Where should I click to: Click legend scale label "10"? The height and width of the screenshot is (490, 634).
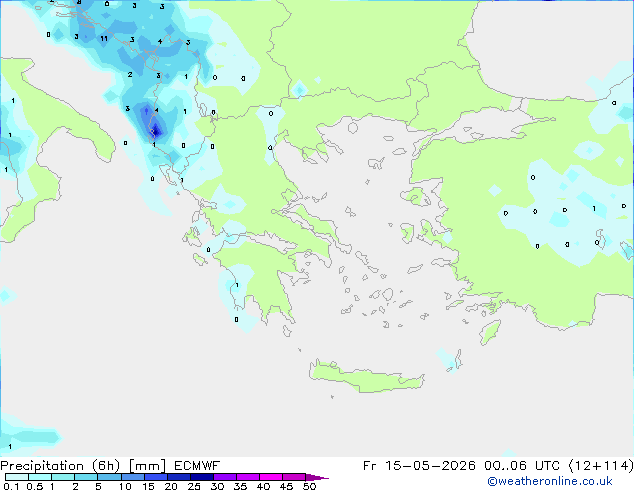tap(125, 486)
